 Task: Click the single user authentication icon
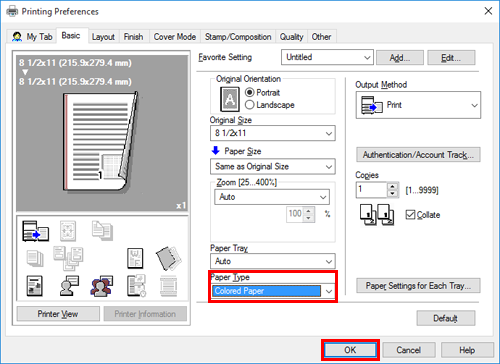(x=69, y=286)
